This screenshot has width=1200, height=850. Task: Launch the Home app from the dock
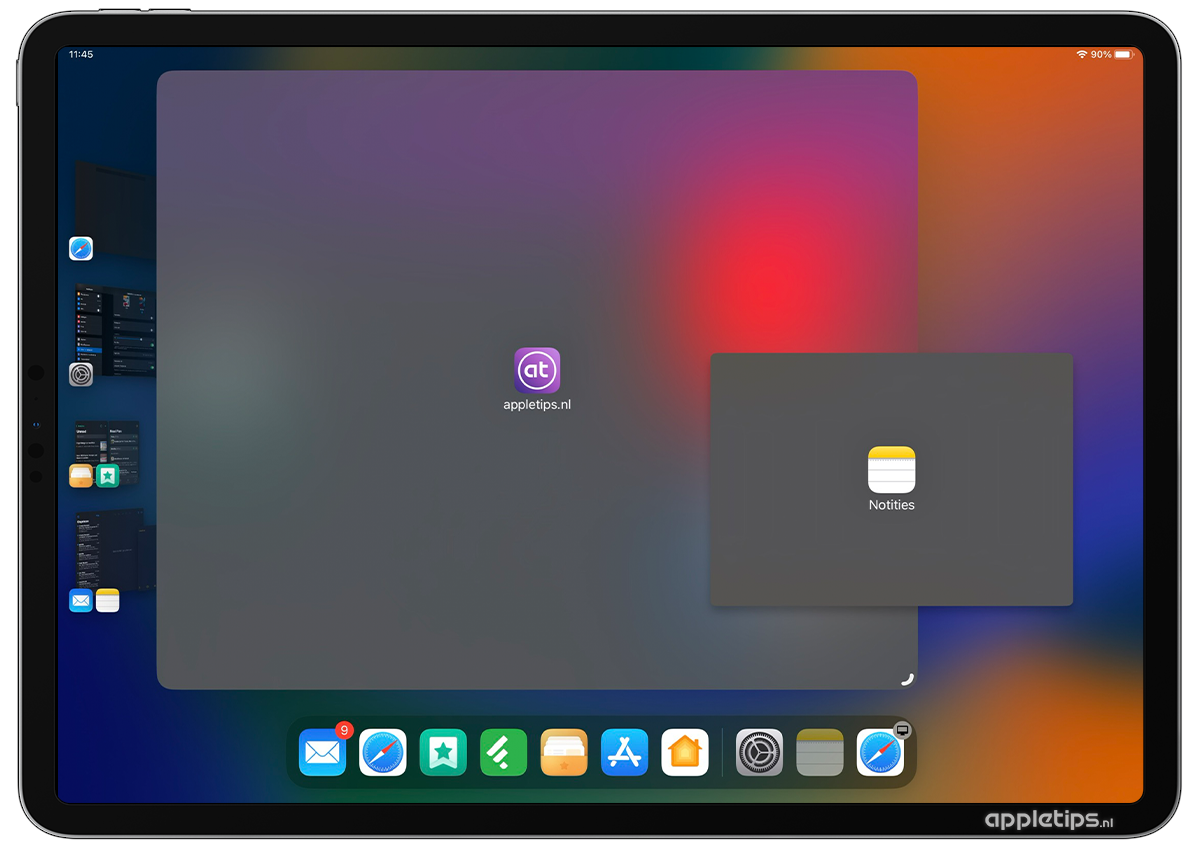pos(685,753)
